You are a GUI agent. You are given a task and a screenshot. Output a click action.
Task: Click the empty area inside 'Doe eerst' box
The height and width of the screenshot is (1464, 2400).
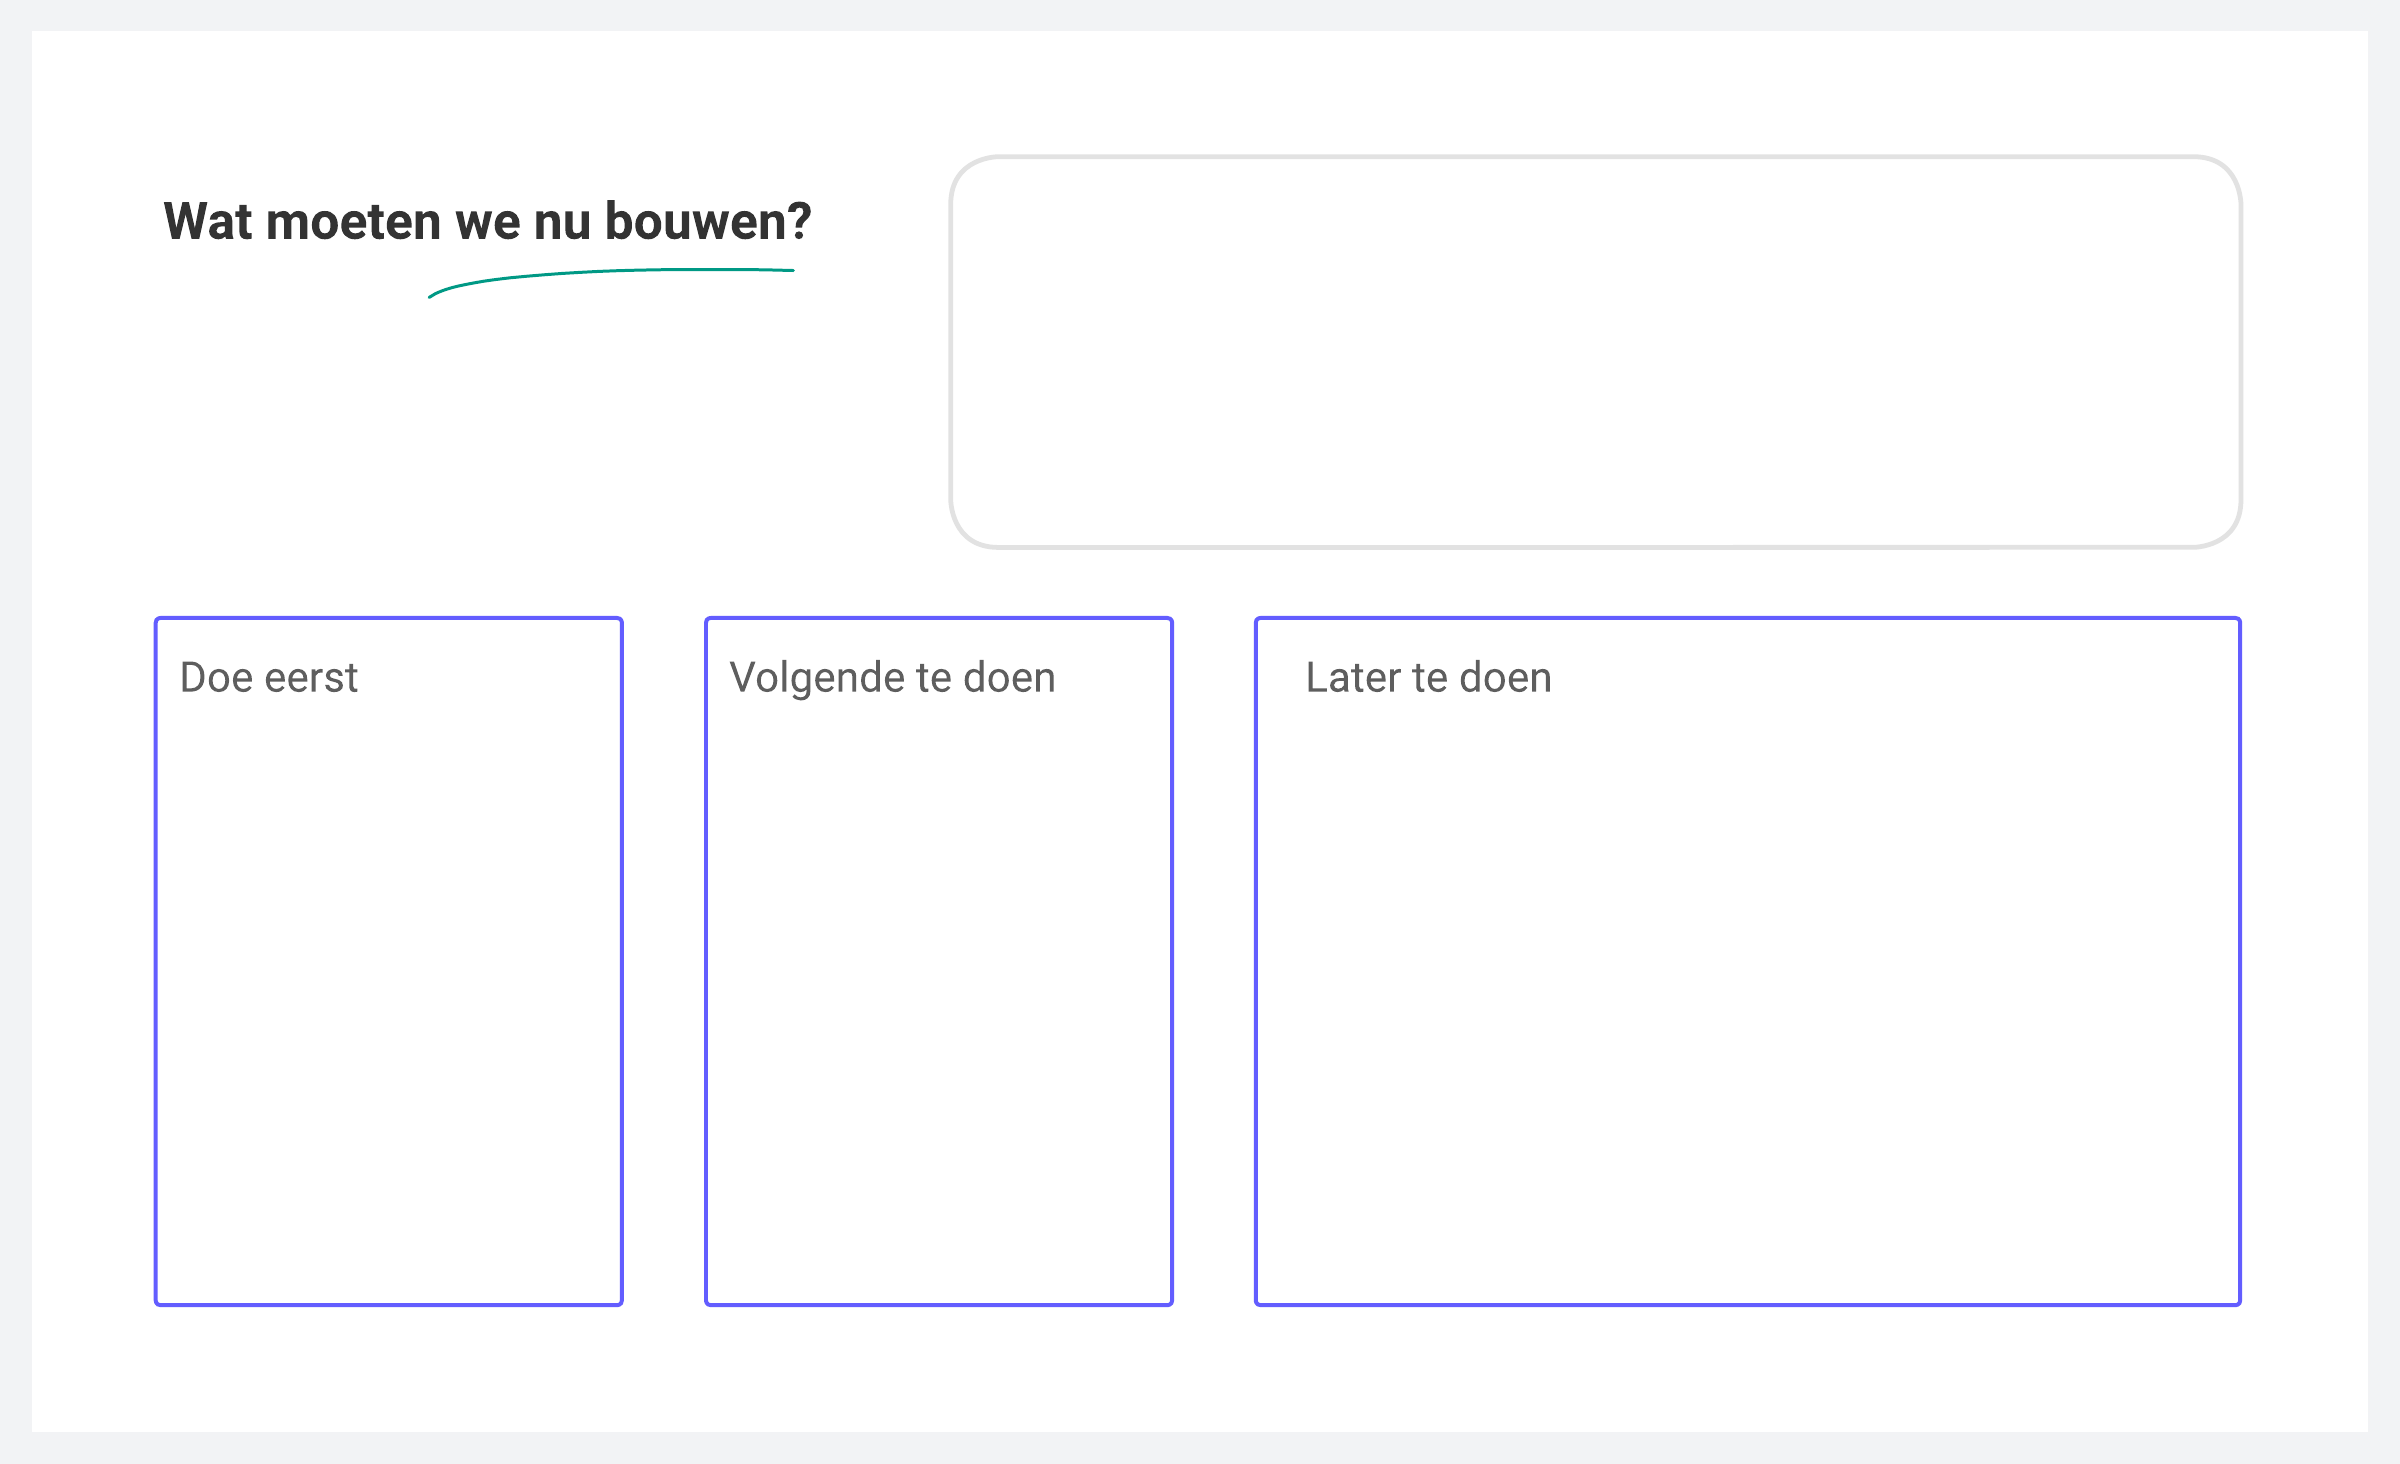pos(388,1000)
